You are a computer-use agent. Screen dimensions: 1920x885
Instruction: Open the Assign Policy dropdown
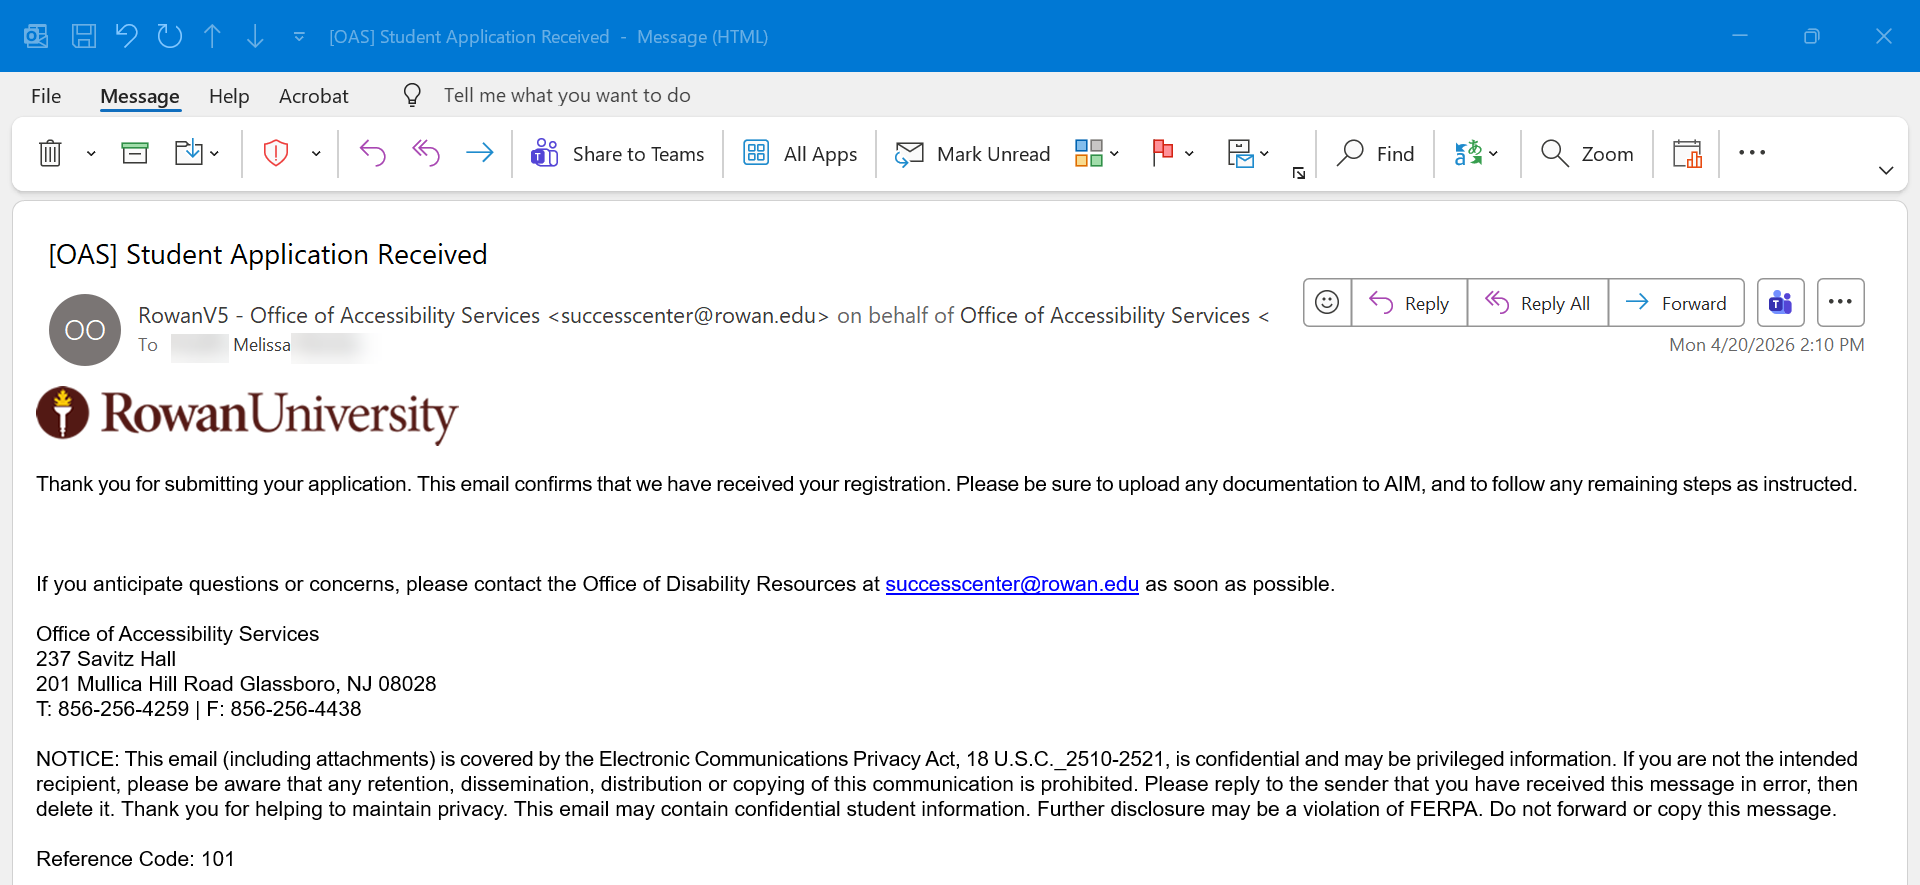point(1248,153)
